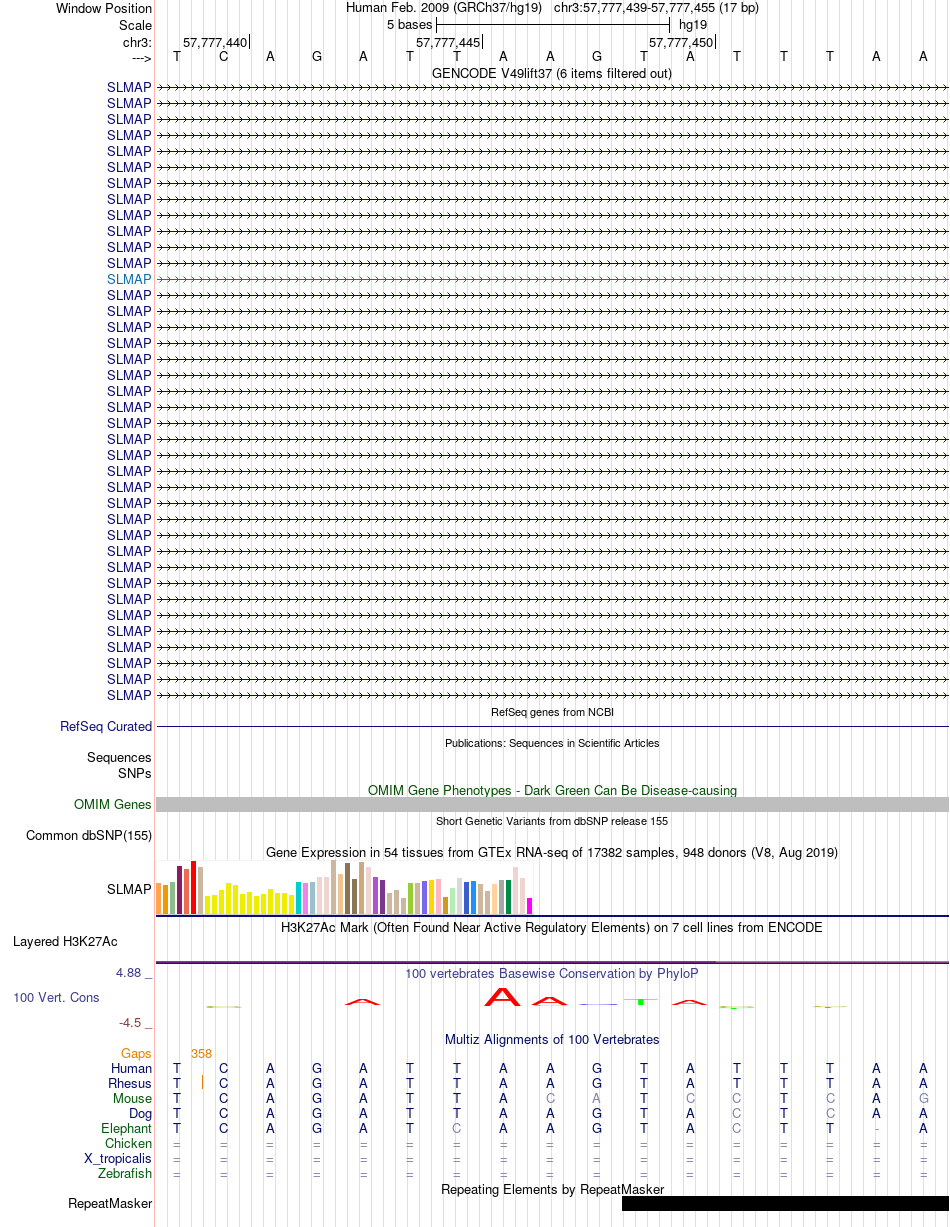The width and height of the screenshot is (950, 1227).
Task: Click the chr3: ruler label
Action: pyautogui.click(x=137, y=42)
